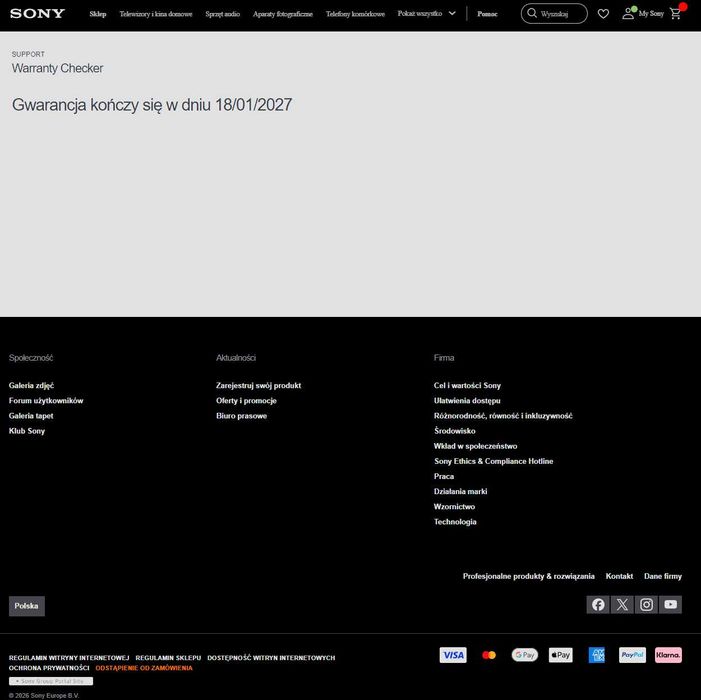Open Regulamin sklepu link
Image resolution: width=701 pixels, height=700 pixels.
point(168,658)
